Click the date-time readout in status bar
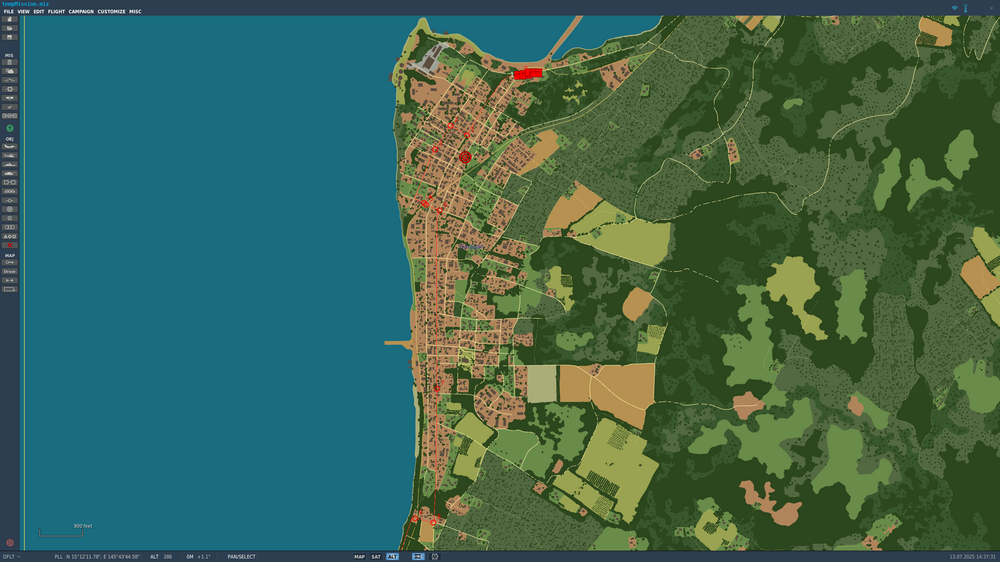The height and width of the screenshot is (562, 1000). pyautogui.click(x=972, y=557)
